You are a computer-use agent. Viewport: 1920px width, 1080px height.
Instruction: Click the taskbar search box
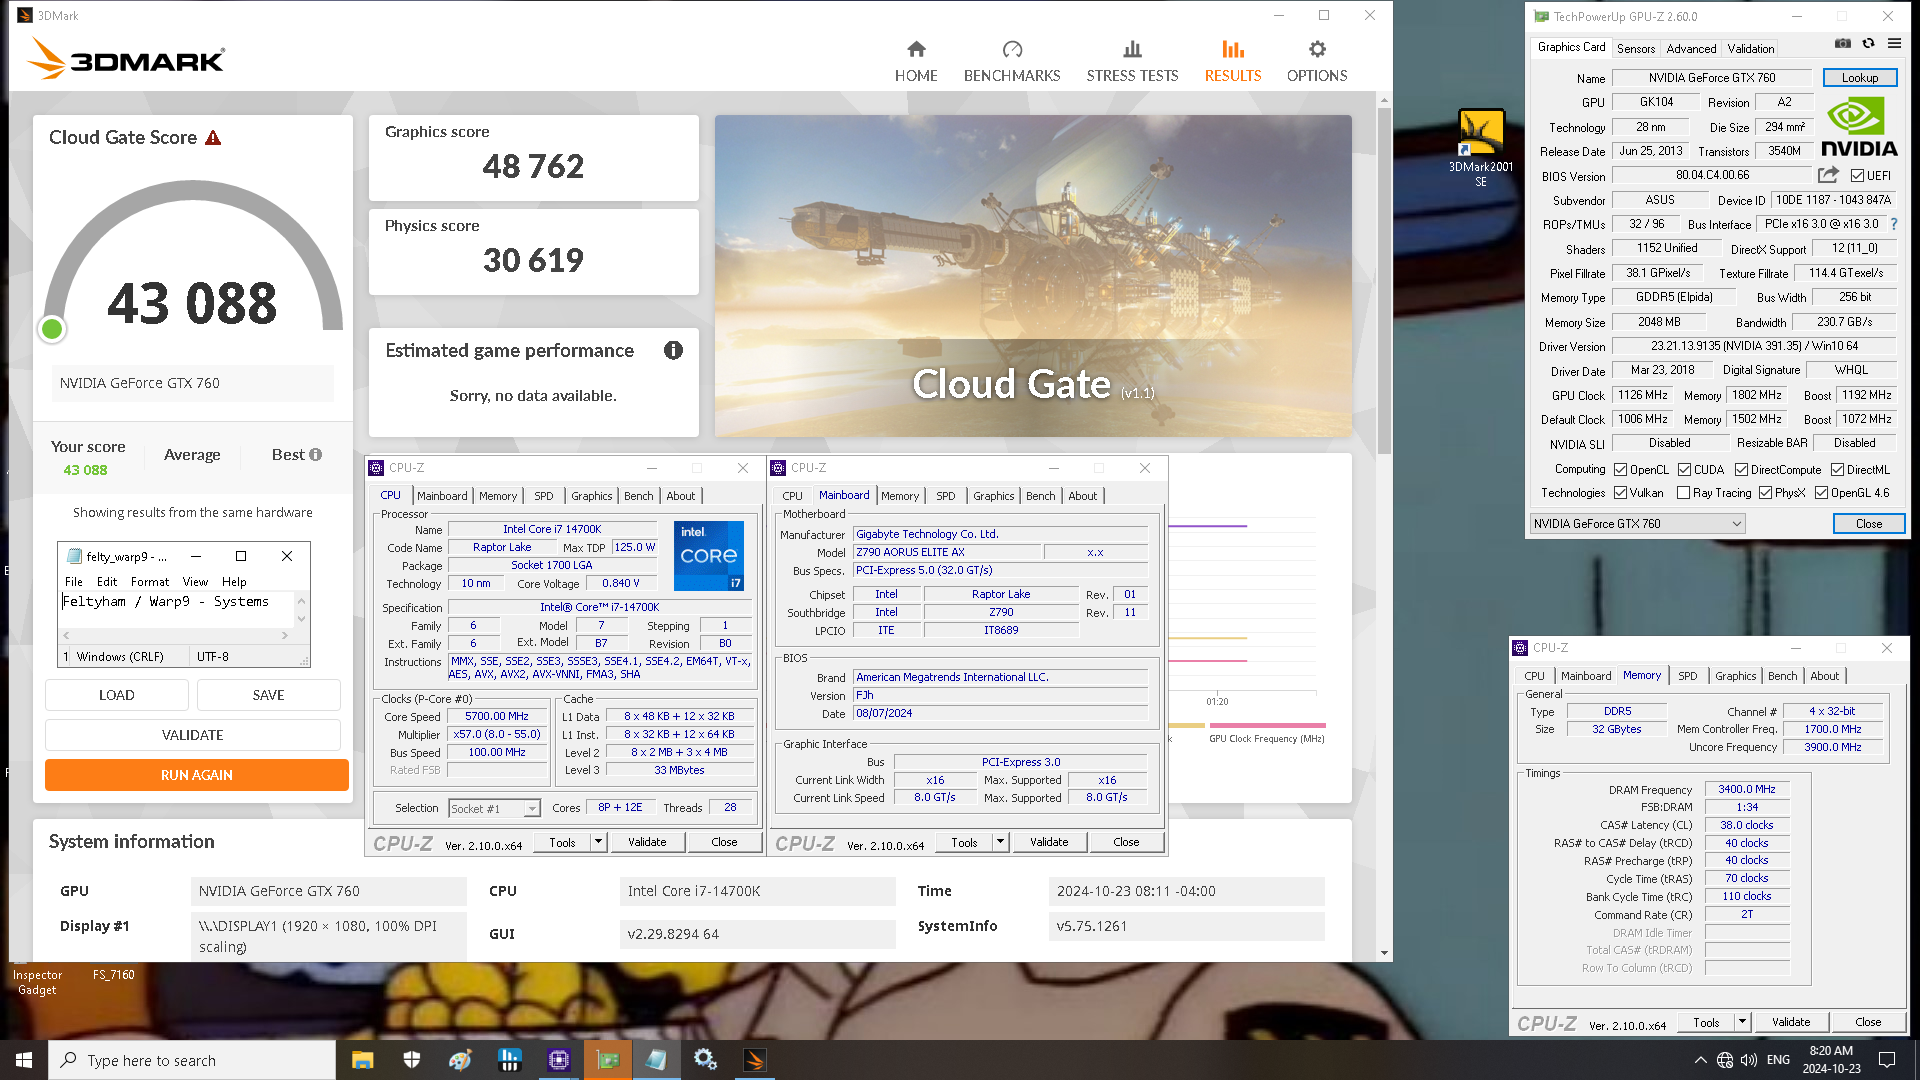(x=192, y=1060)
